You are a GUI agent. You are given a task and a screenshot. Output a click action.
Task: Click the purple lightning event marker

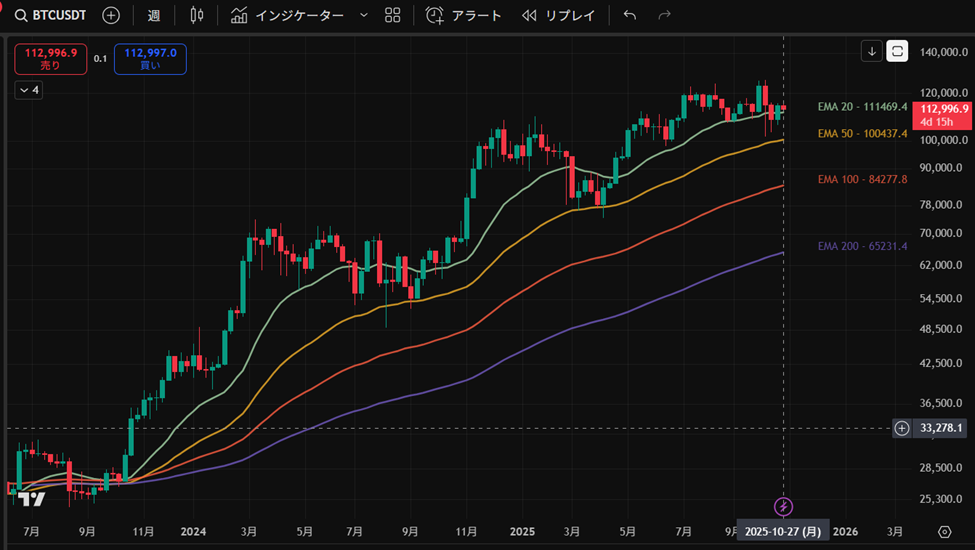pos(784,506)
